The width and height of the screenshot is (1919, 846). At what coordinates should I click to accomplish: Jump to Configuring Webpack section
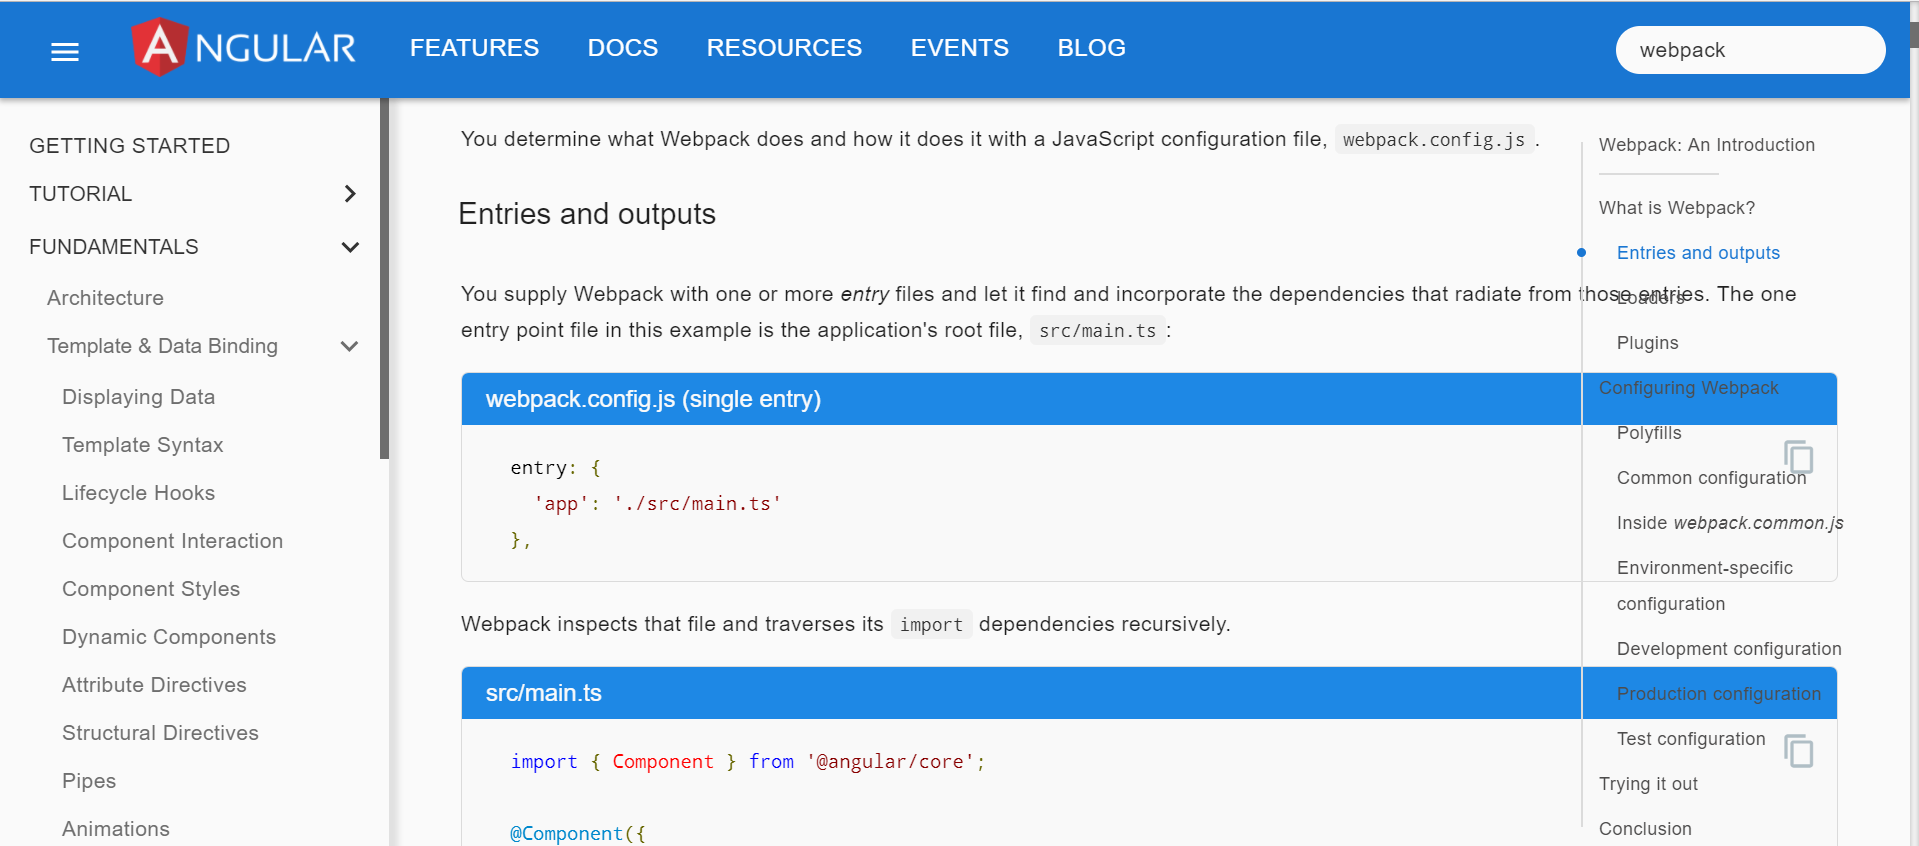1688,388
